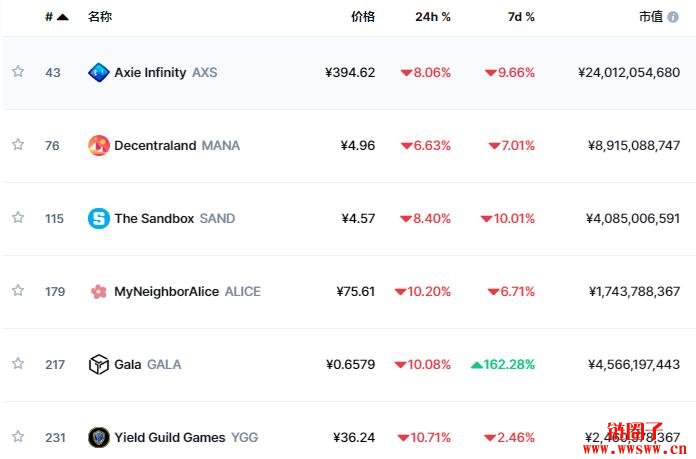Click the MyNeighborAlice pink flower logo
Viewport: 696px width, 459px height.
tap(99, 292)
